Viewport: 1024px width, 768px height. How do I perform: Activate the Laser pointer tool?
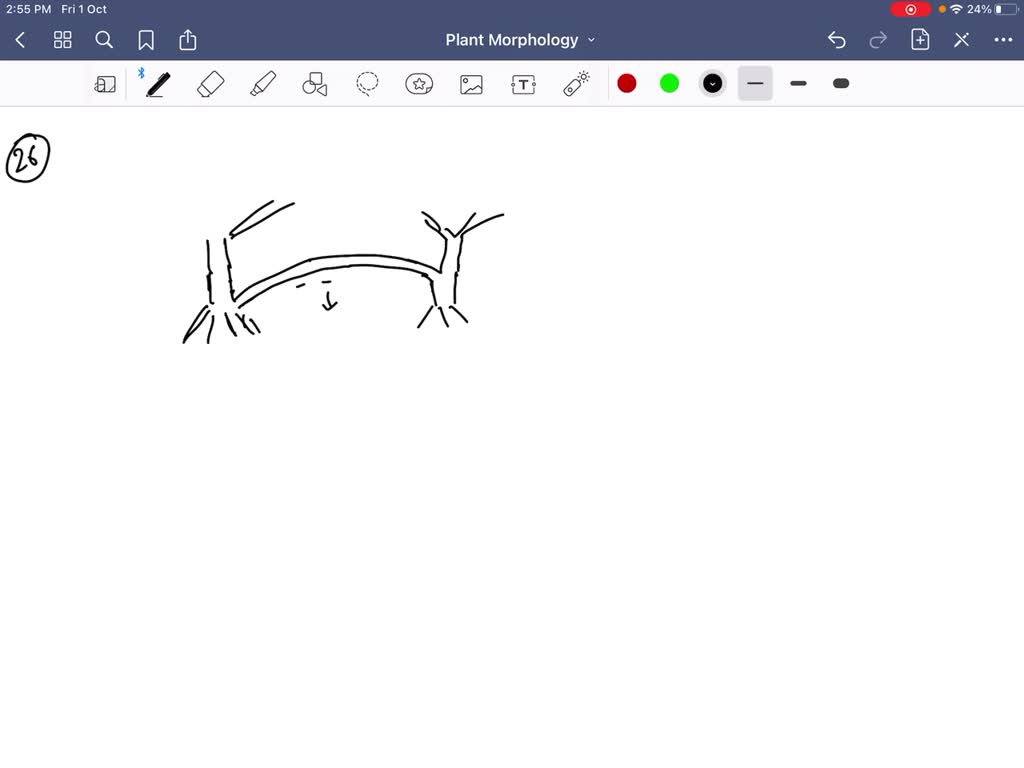pos(576,84)
